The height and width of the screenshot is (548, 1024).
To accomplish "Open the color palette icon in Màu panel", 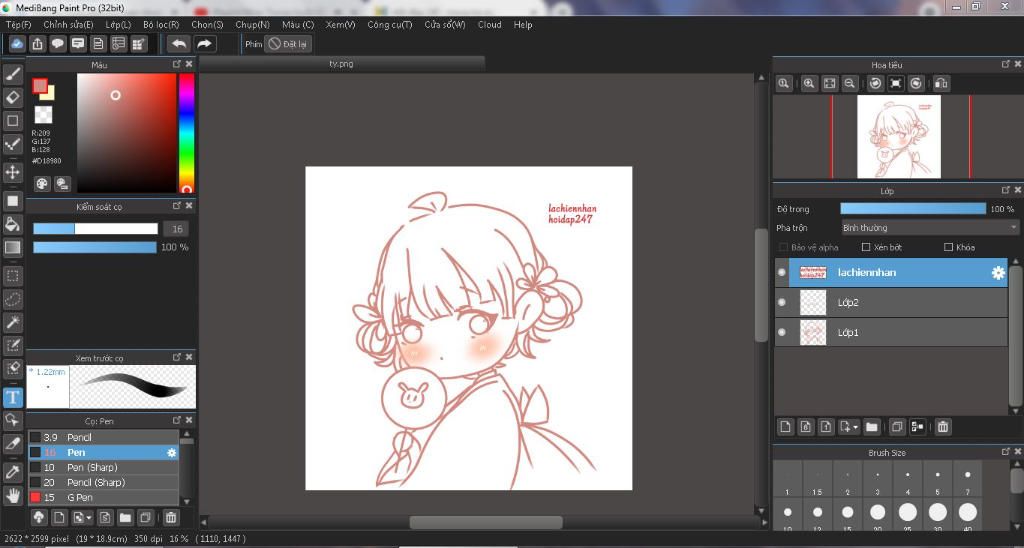I will tap(42, 184).
